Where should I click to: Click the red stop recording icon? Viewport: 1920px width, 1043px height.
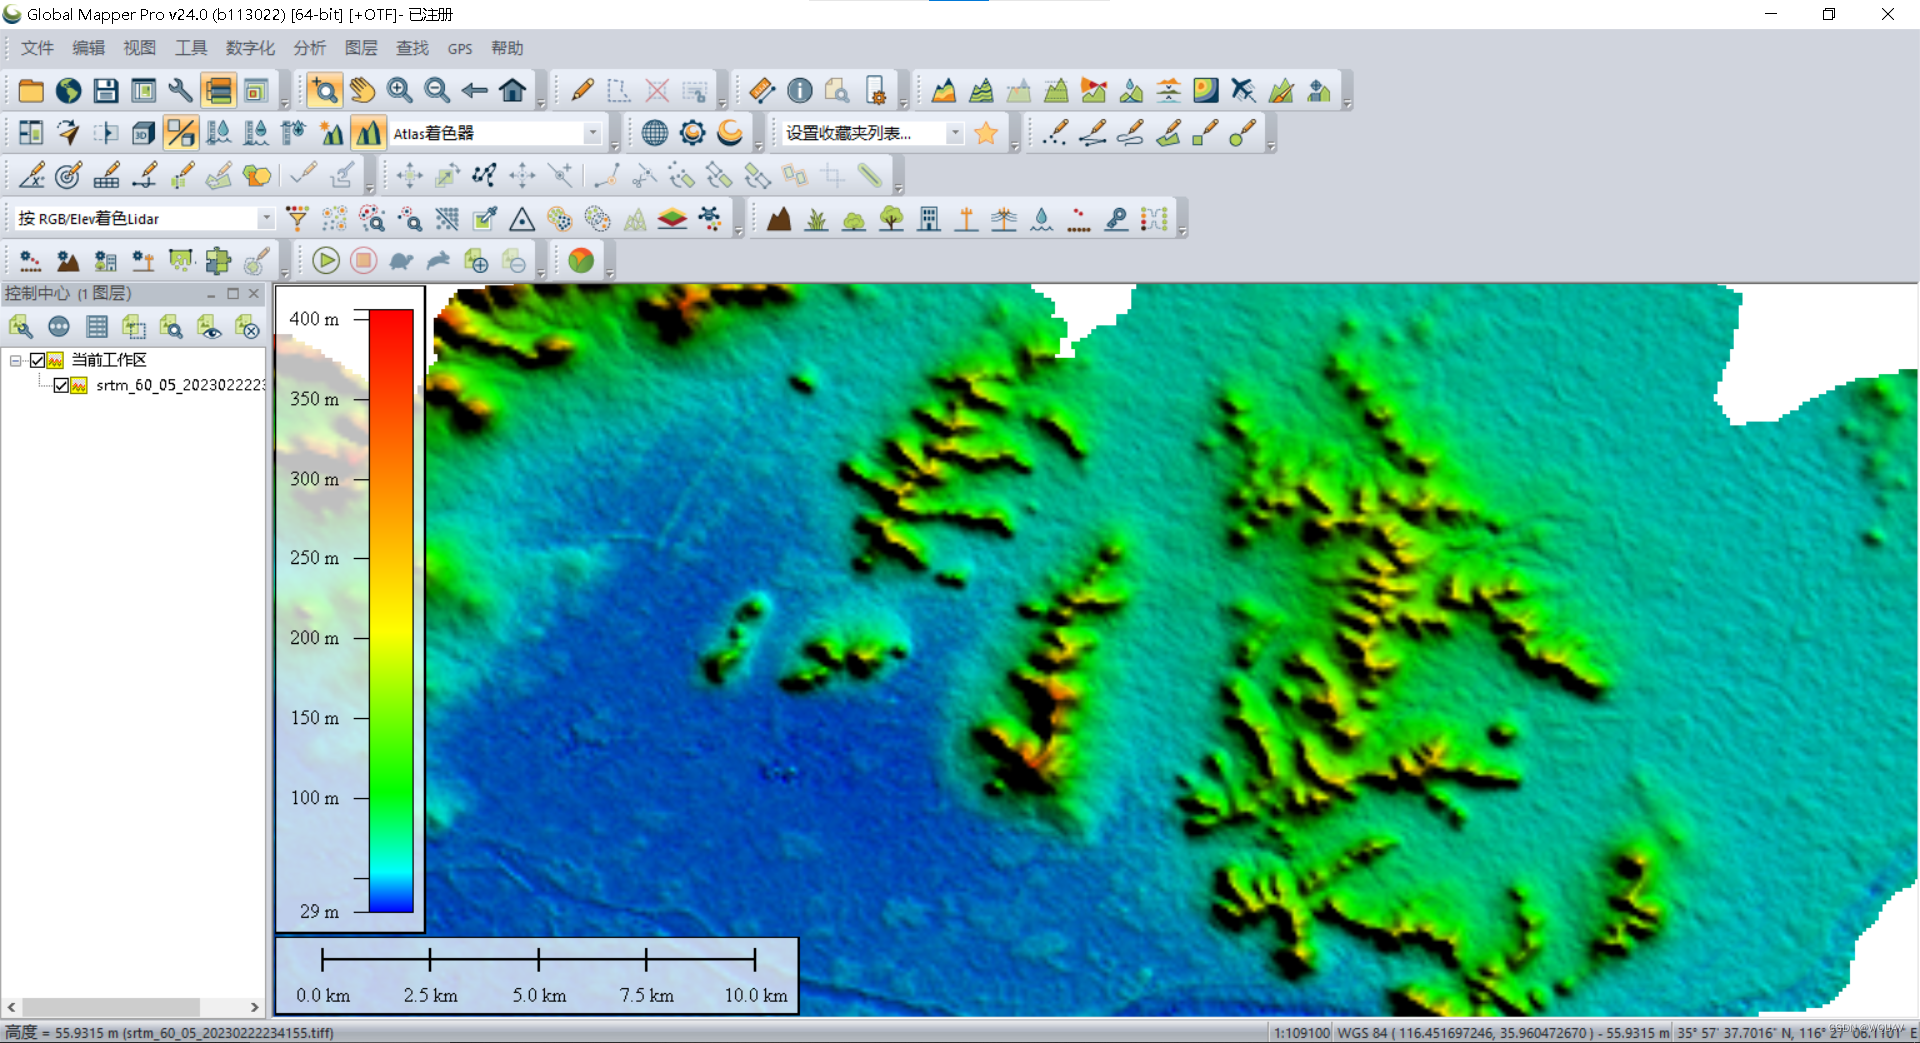tap(363, 261)
